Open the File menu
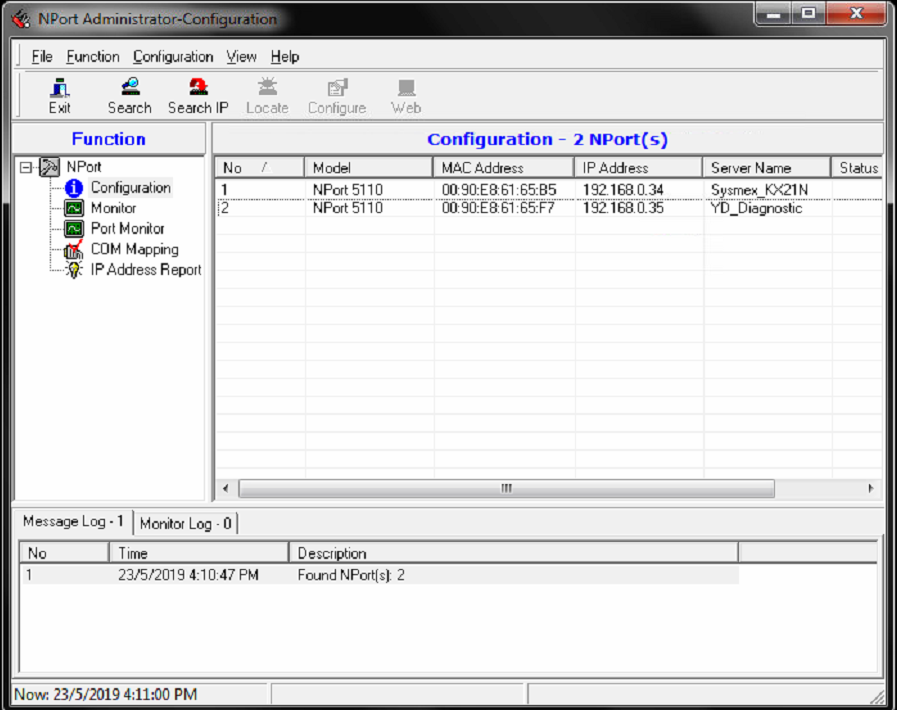The image size is (897, 710). tap(42, 57)
